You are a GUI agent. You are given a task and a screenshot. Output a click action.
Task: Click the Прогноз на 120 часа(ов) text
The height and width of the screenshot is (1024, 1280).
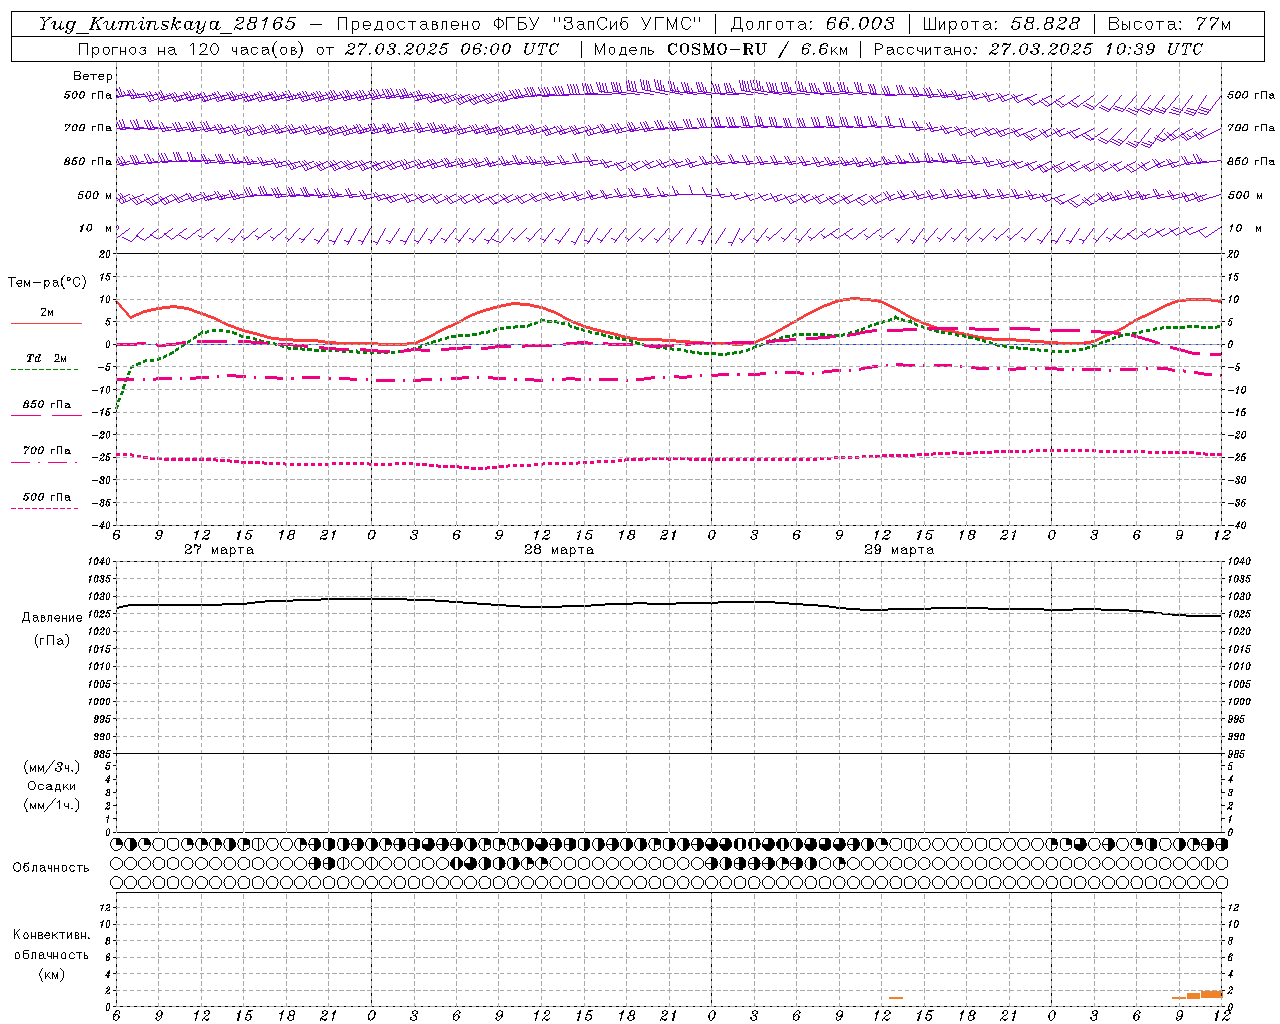pos(192,49)
